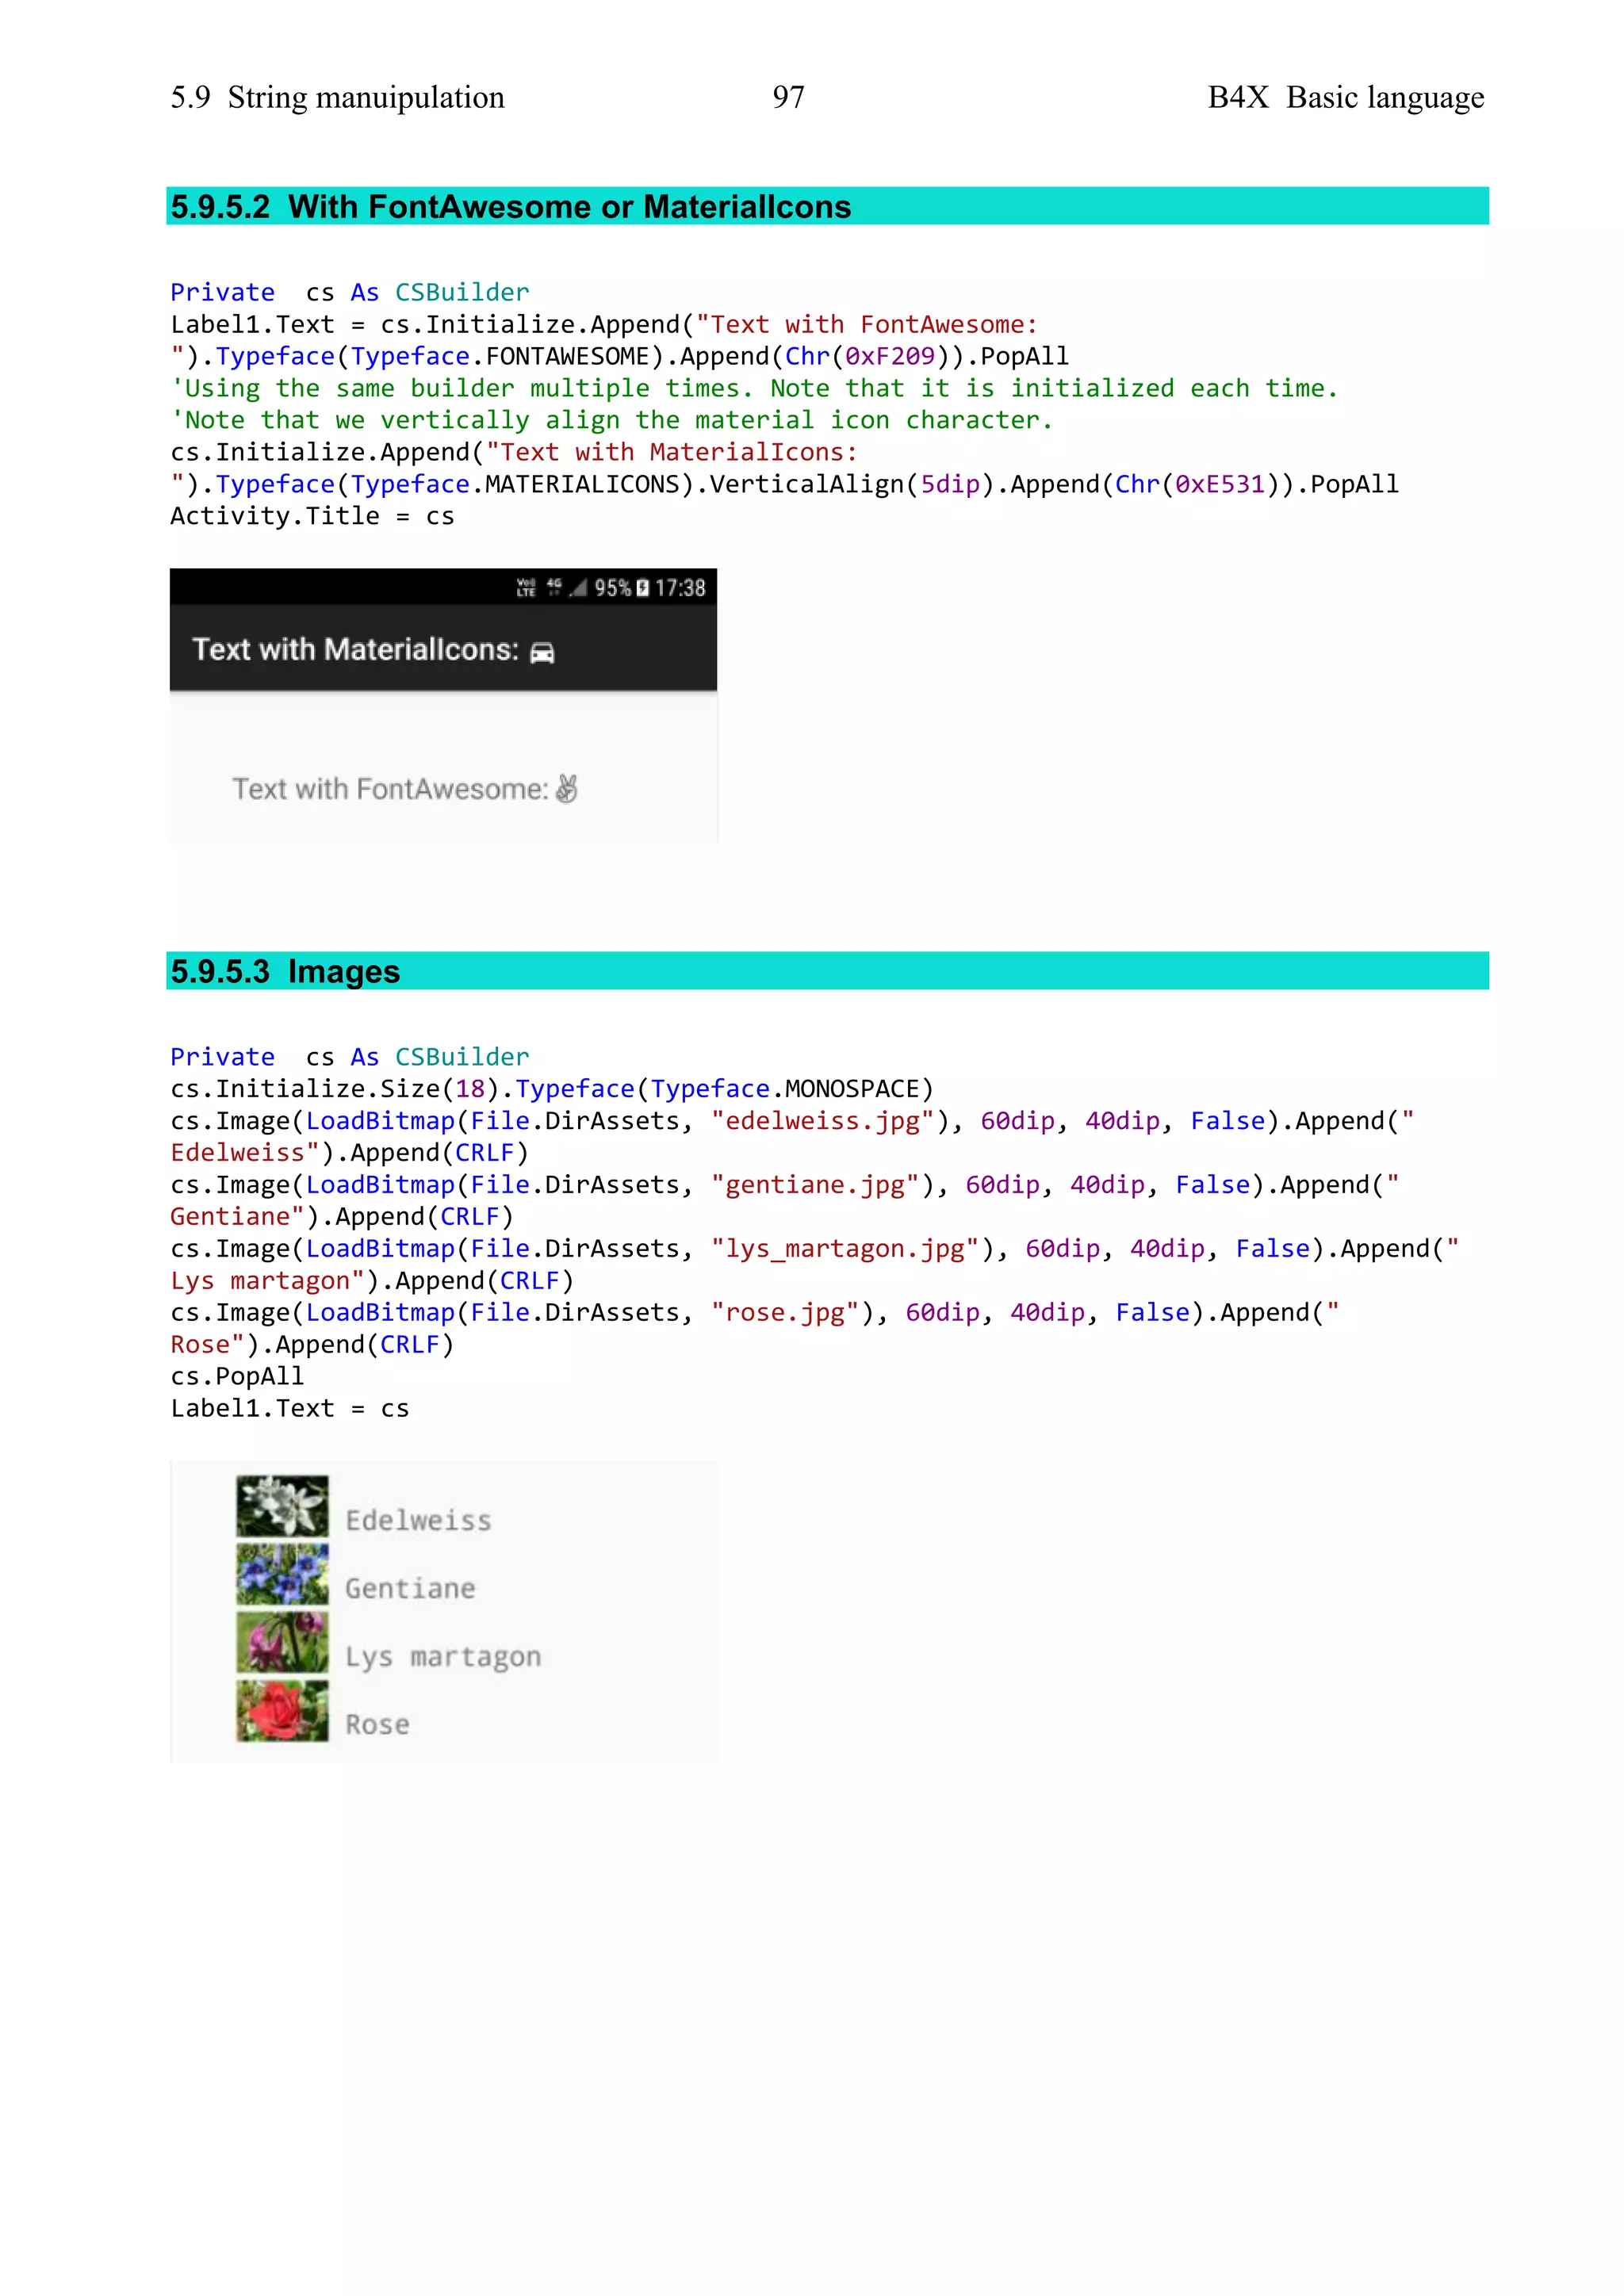Click the Edelweiss flower thumbnail
Image resolution: width=1624 pixels, height=2296 pixels.
click(x=282, y=1506)
